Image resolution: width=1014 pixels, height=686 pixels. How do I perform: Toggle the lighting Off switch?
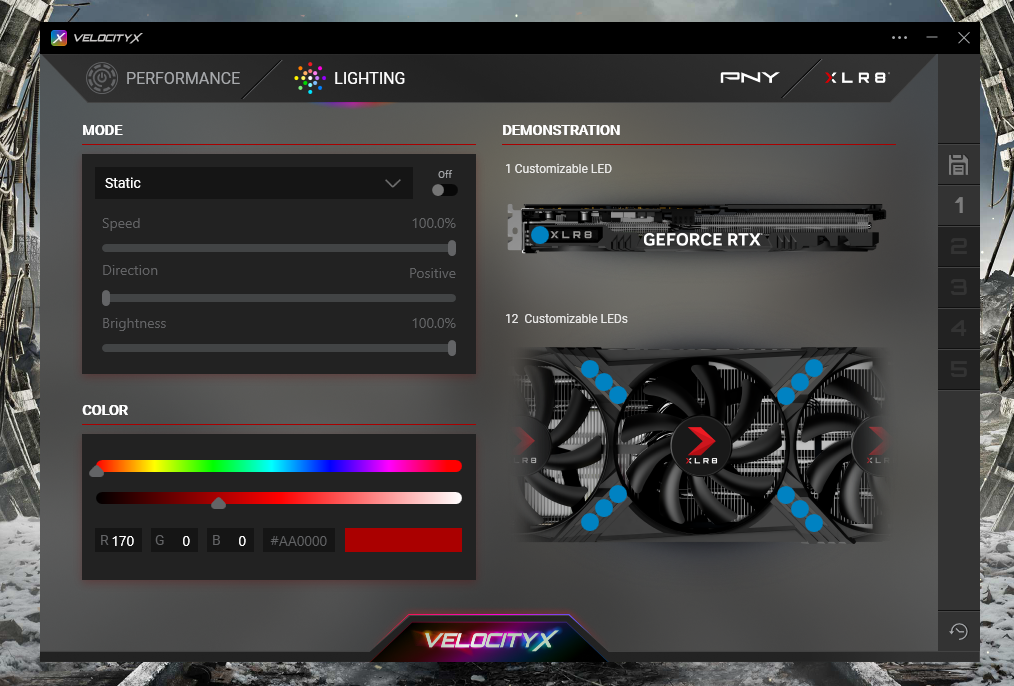click(444, 190)
